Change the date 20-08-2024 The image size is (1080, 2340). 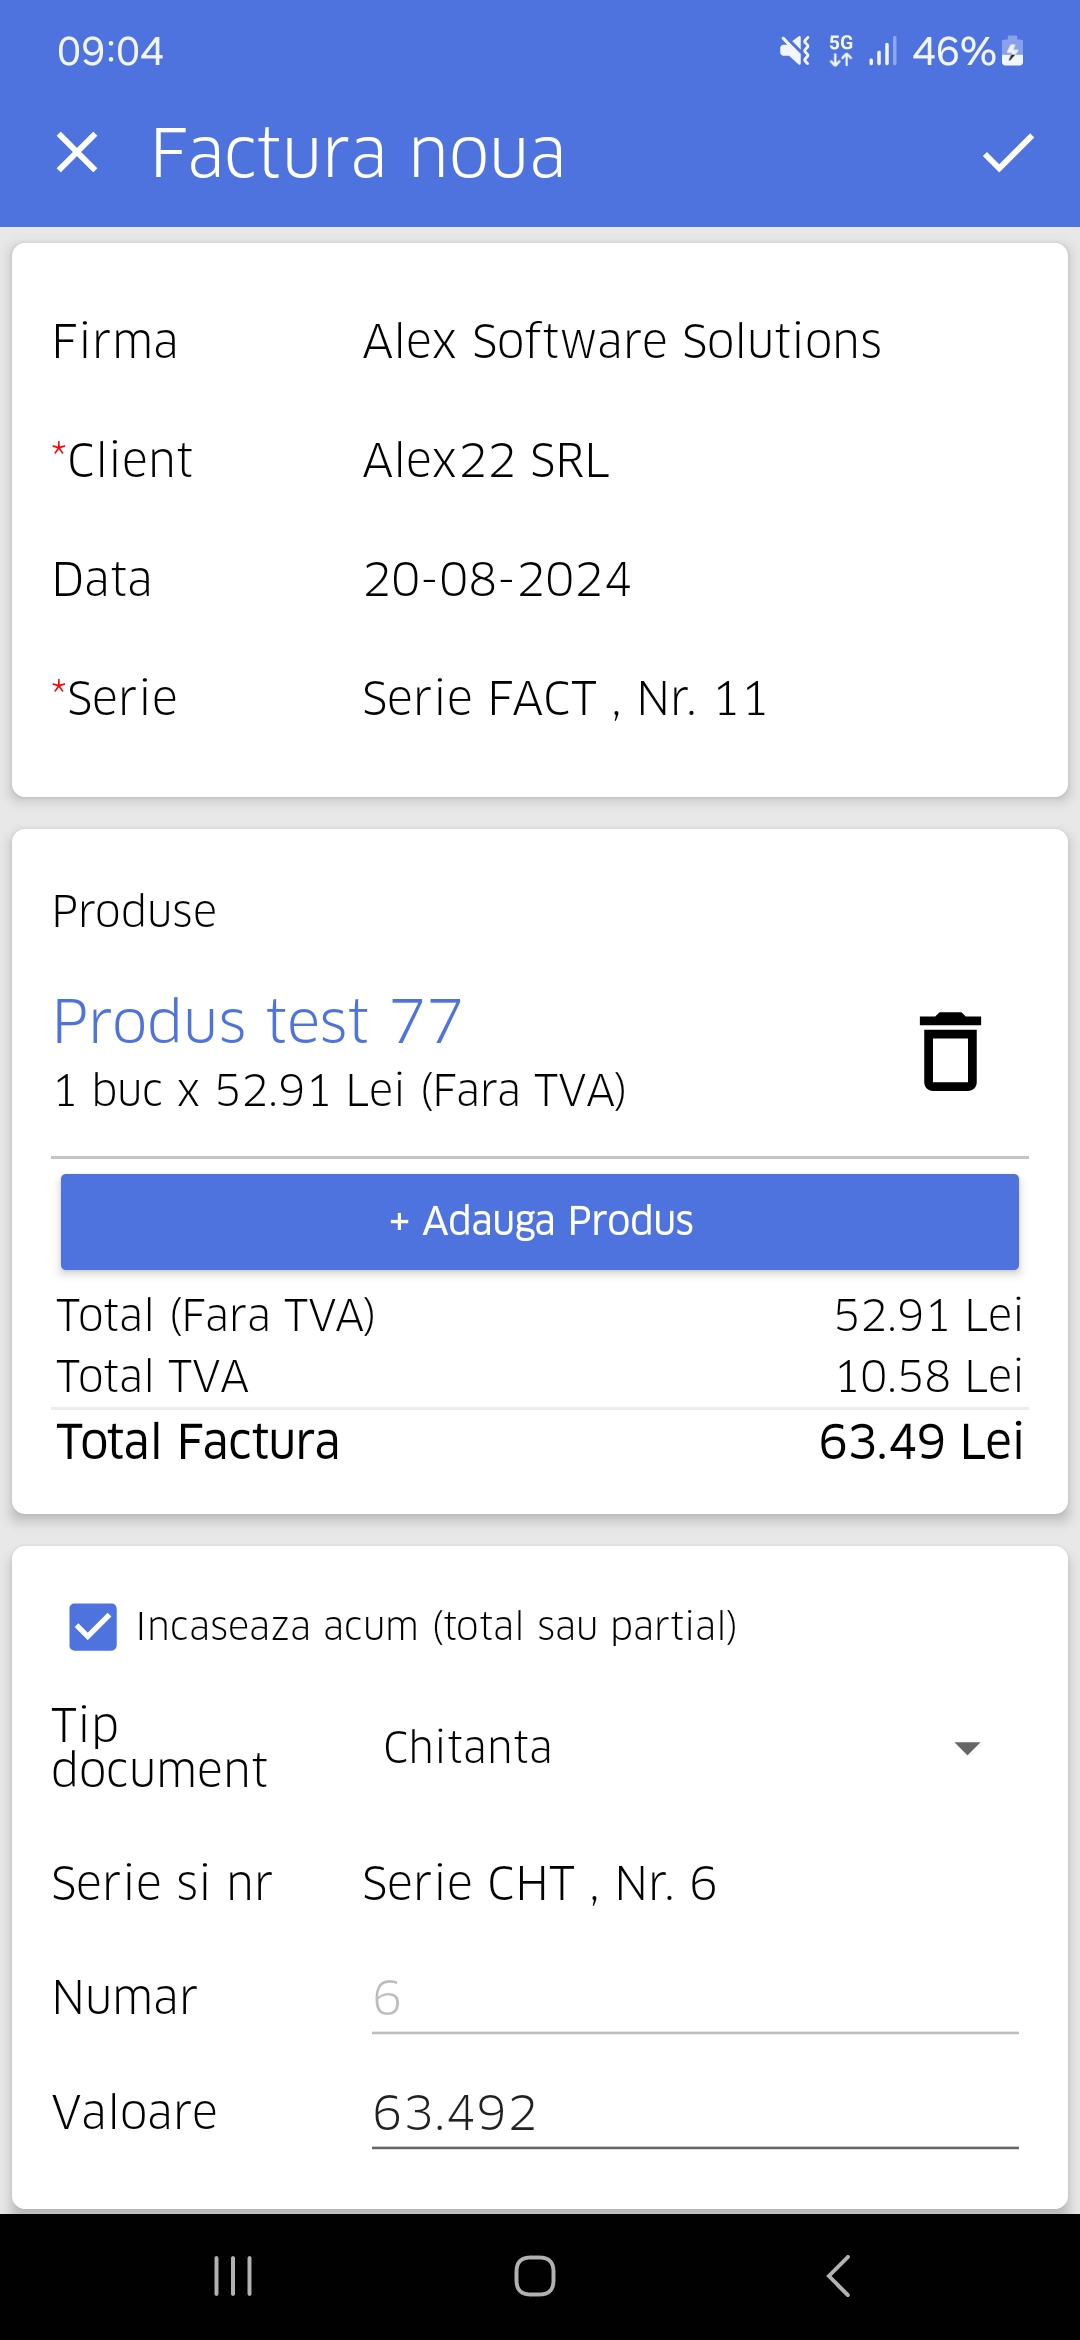(497, 580)
